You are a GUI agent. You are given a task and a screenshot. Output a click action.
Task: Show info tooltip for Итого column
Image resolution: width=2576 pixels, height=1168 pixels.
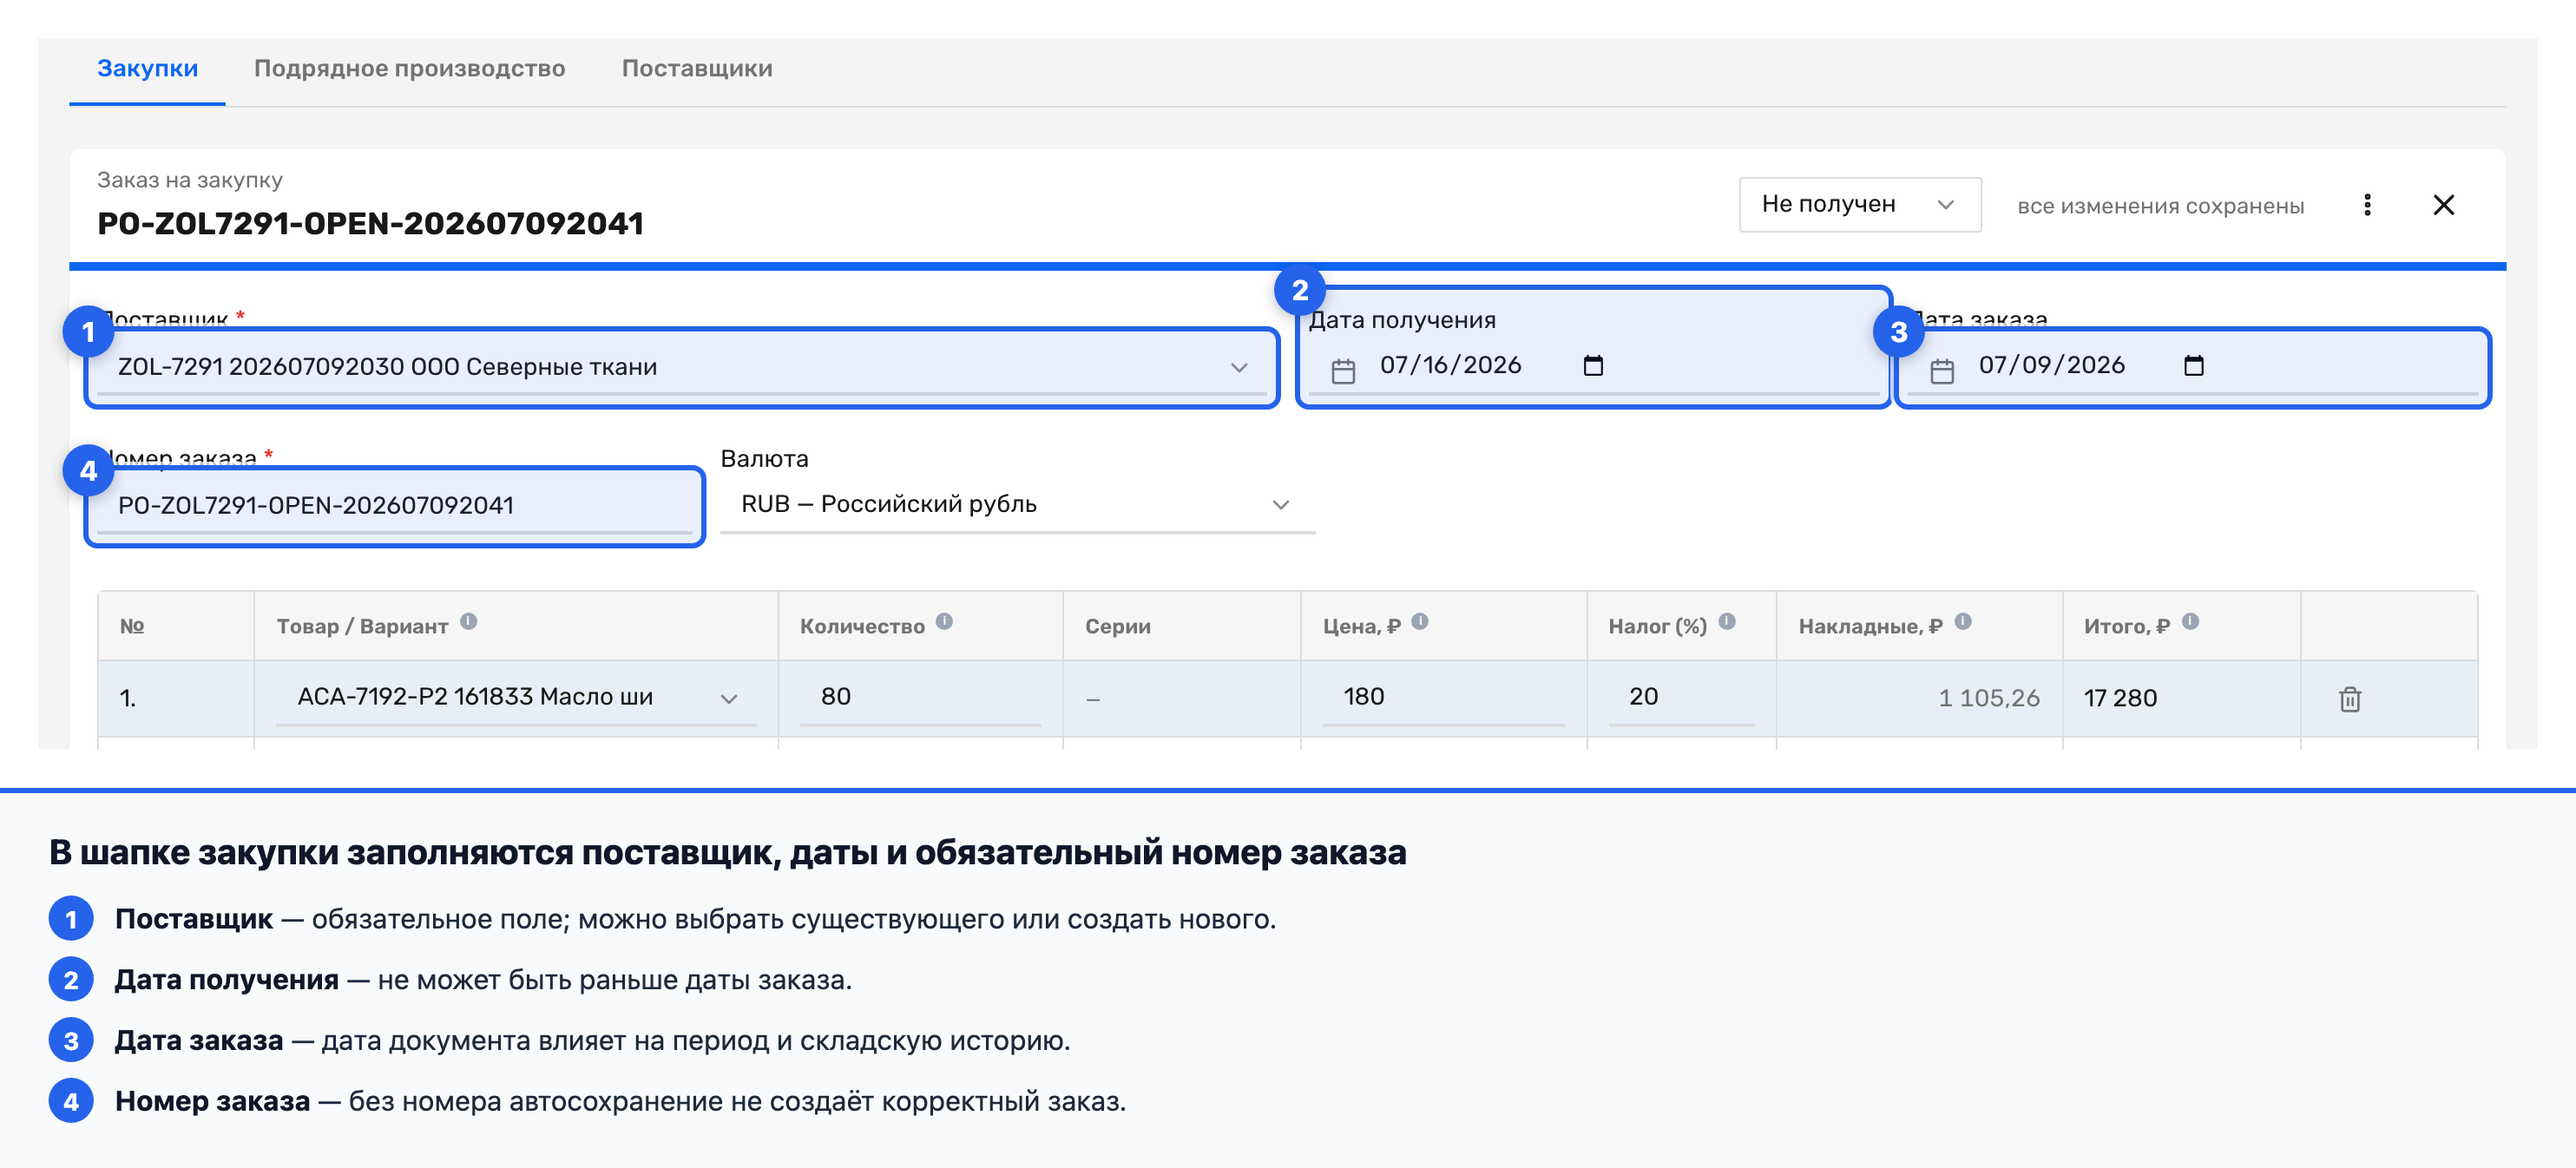tap(2190, 621)
